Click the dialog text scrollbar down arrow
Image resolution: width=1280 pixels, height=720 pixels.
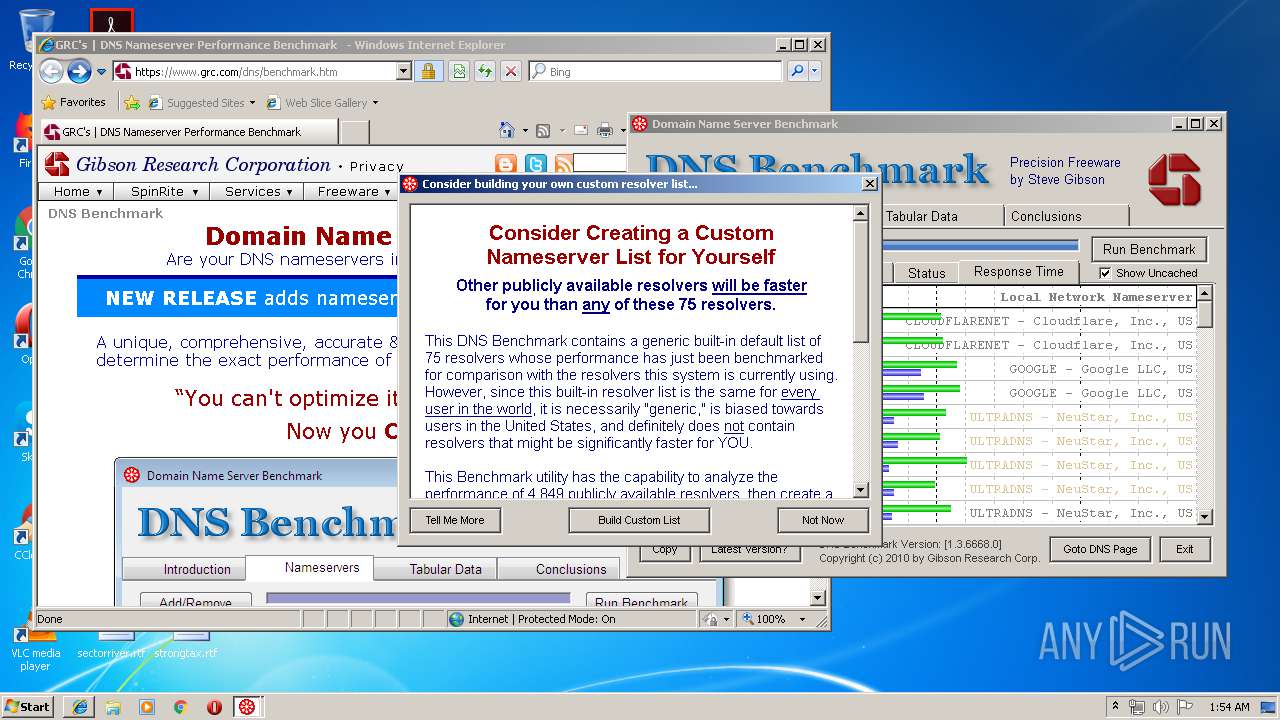point(861,490)
